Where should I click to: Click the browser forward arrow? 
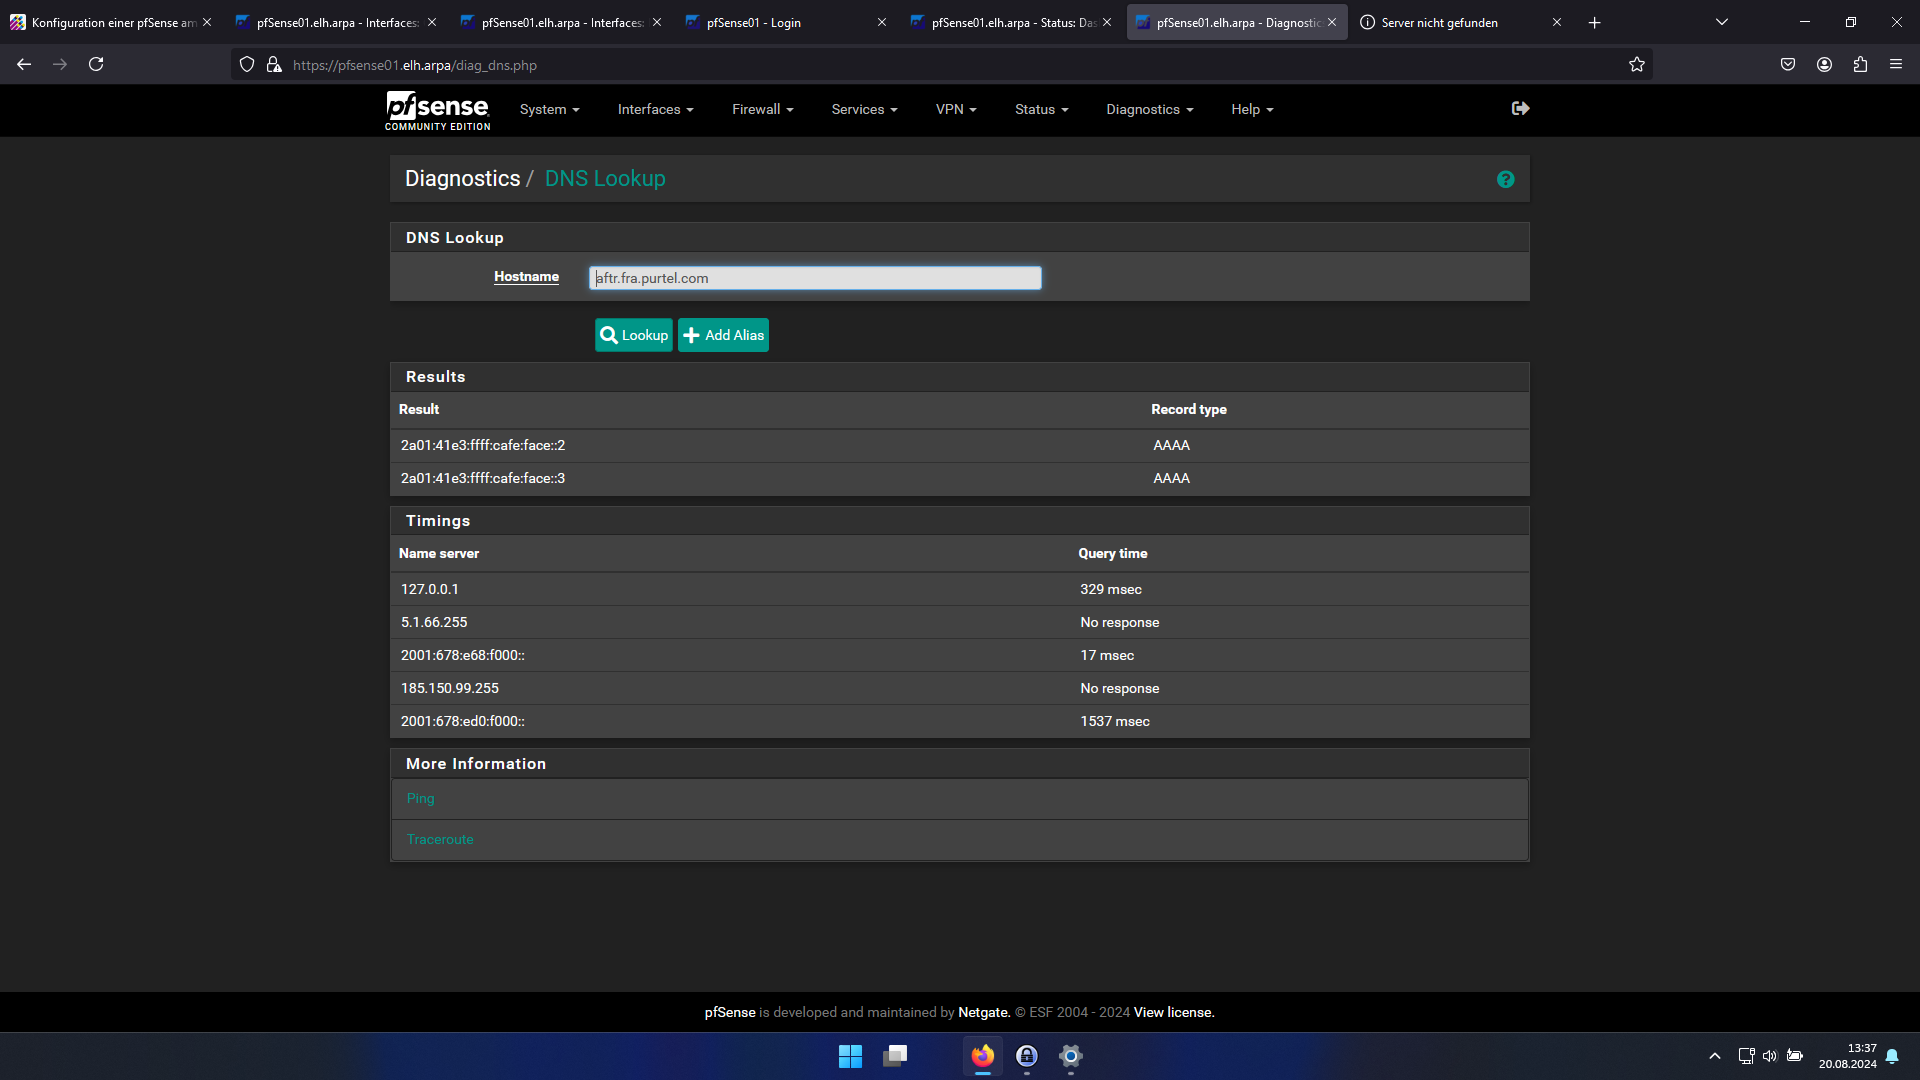[x=60, y=64]
